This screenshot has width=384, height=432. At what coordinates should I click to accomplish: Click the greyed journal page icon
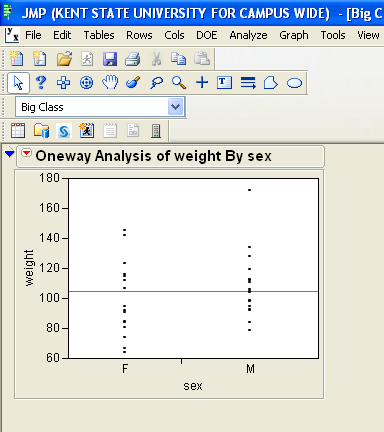[133, 131]
